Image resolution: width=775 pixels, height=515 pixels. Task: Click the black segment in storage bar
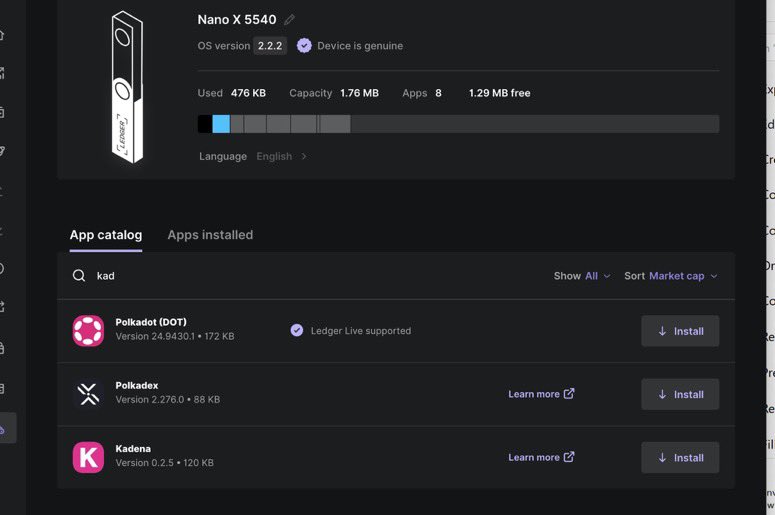[205, 124]
